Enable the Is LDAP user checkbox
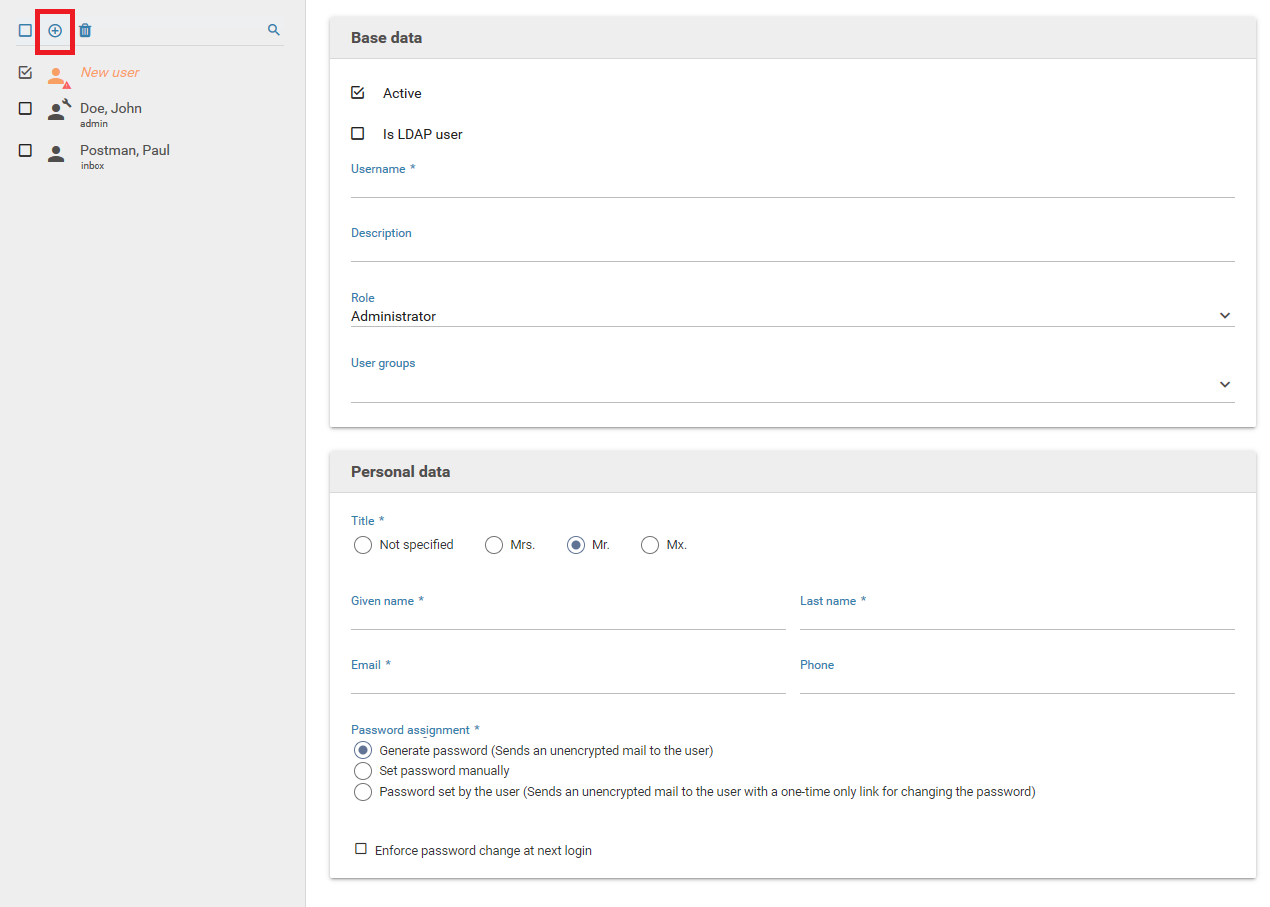Viewport: 1270px width, 907px height. click(358, 134)
